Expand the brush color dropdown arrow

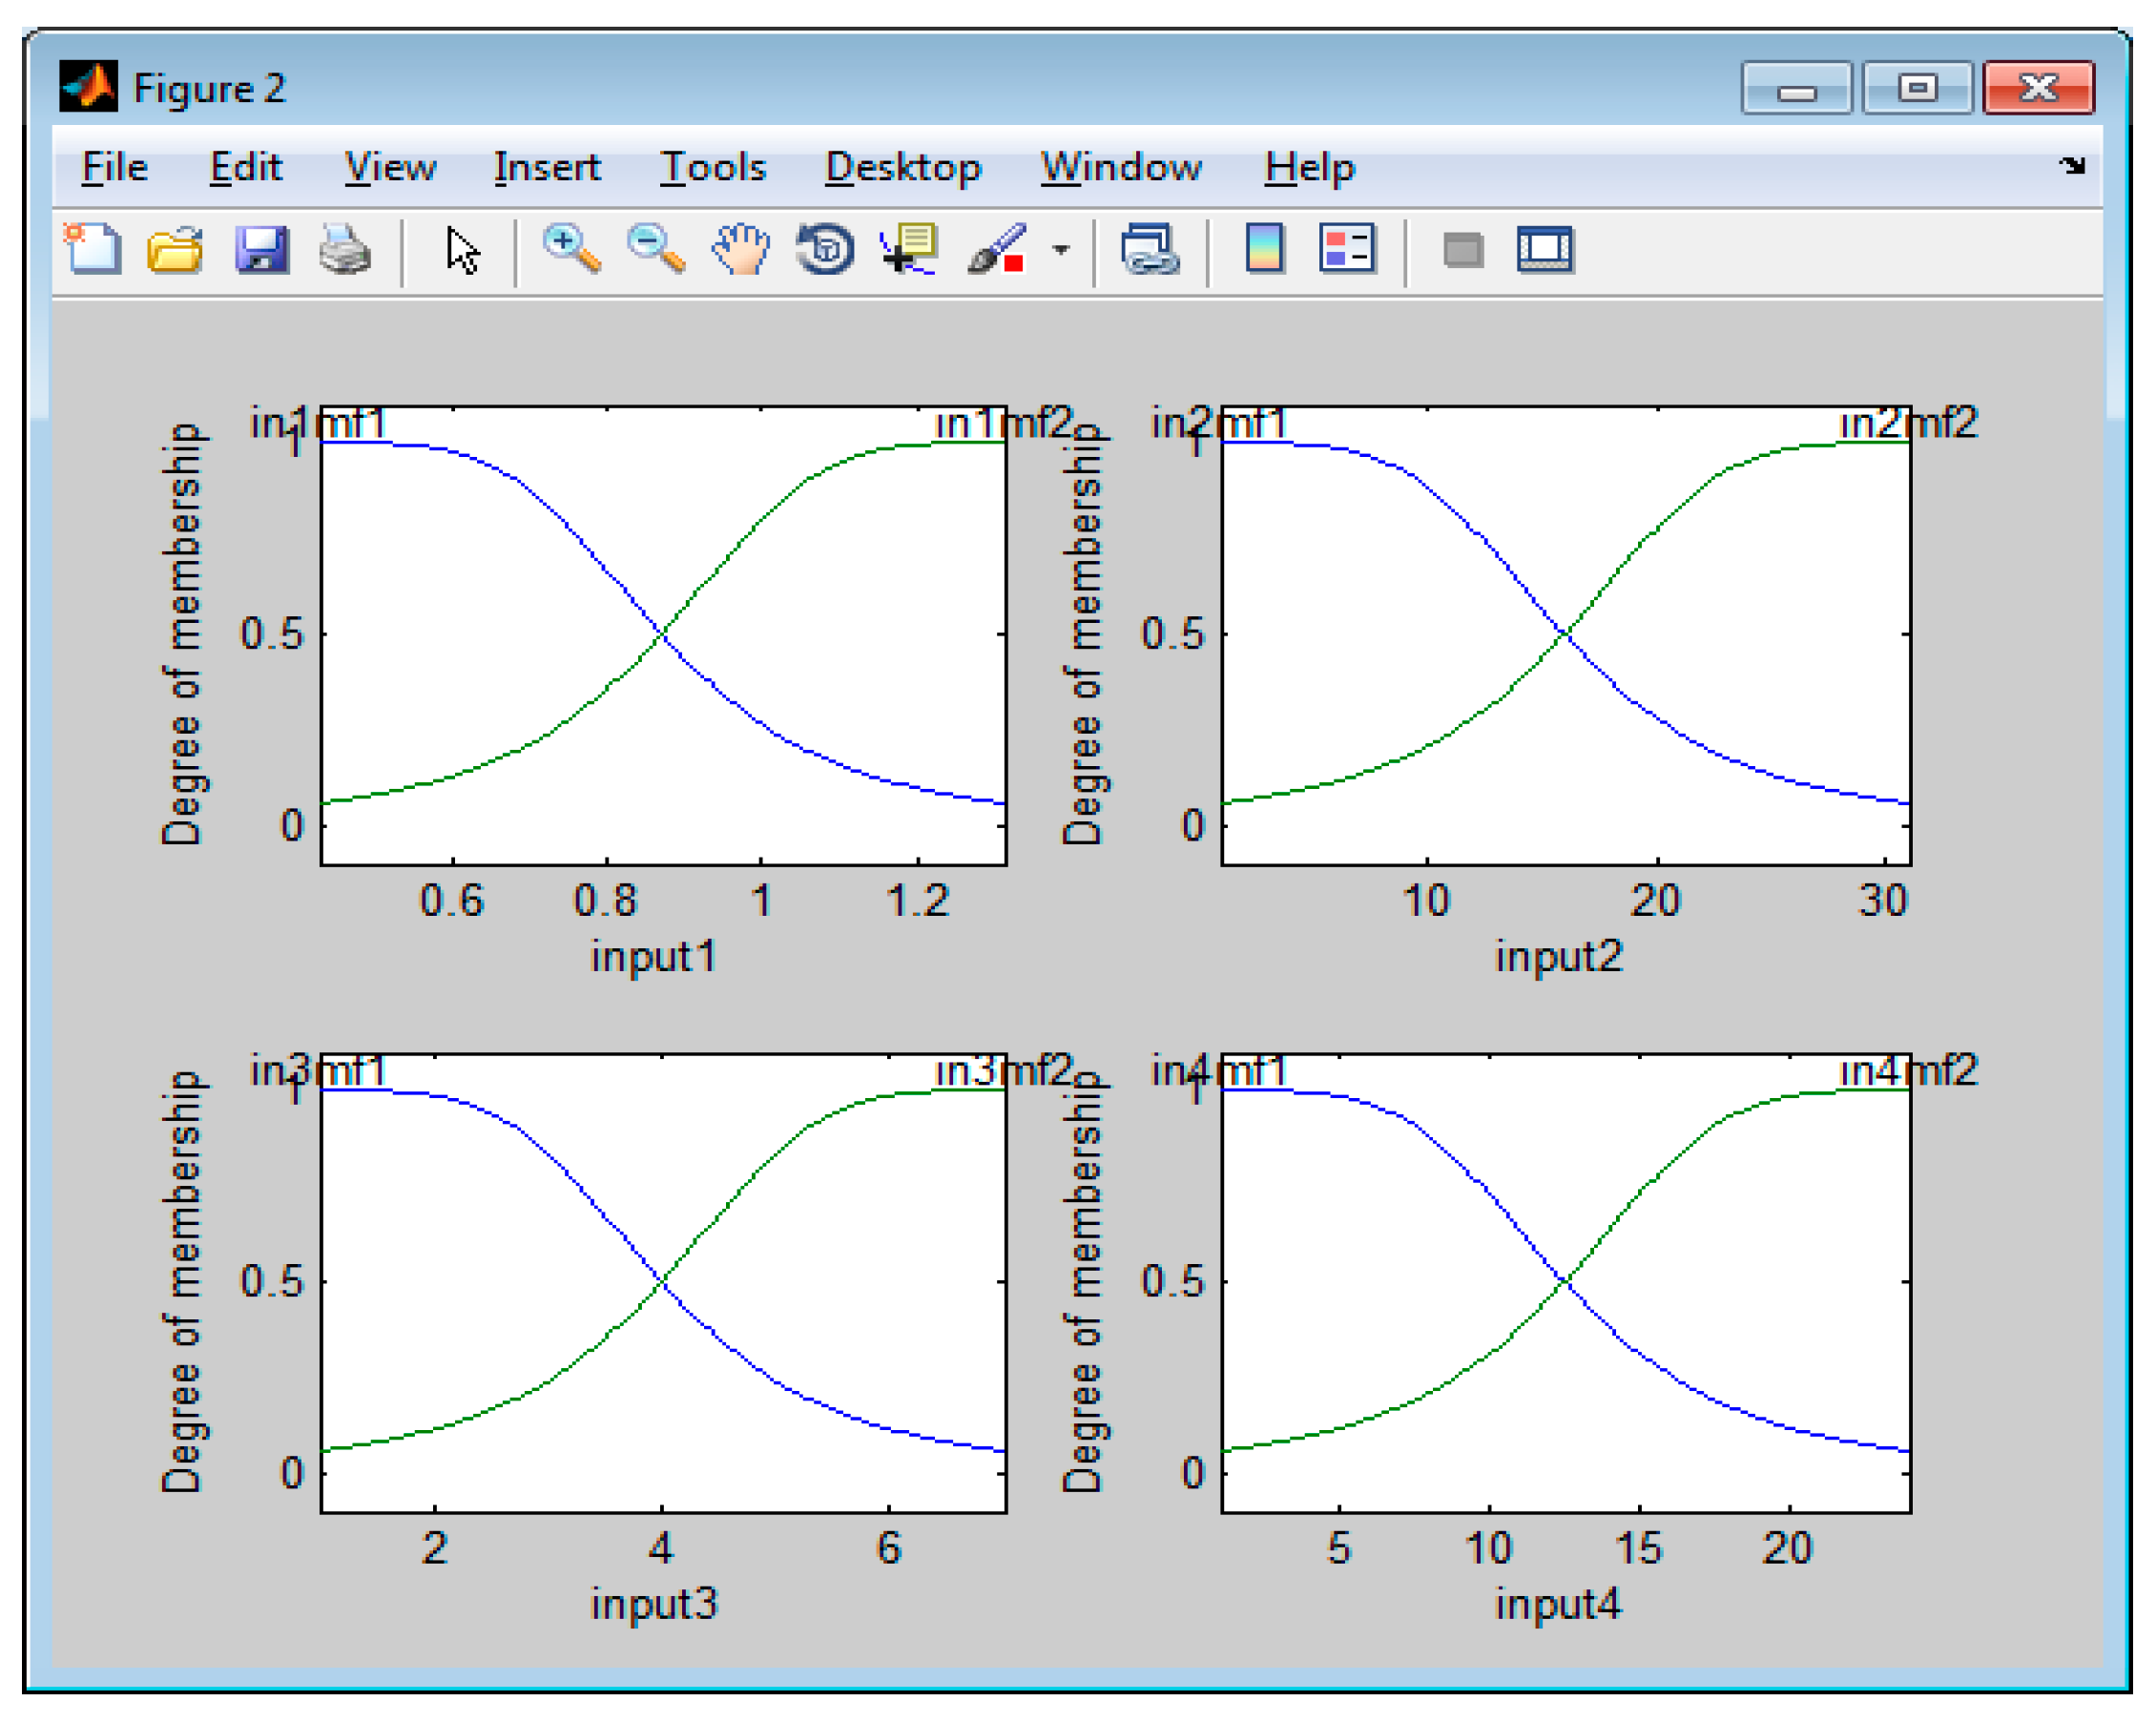point(1061,249)
